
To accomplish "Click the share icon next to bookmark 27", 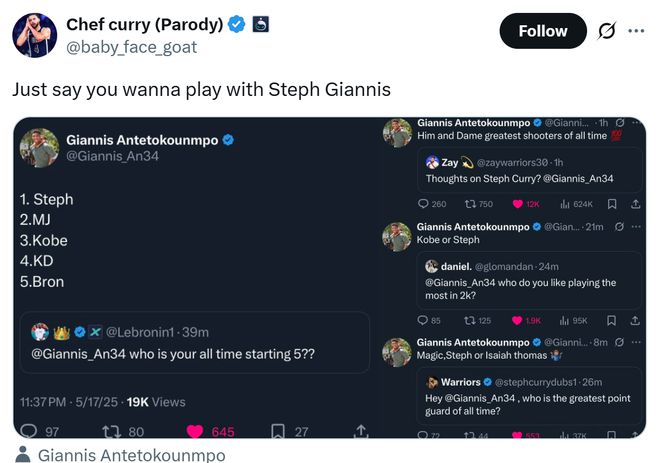I will 361,431.
